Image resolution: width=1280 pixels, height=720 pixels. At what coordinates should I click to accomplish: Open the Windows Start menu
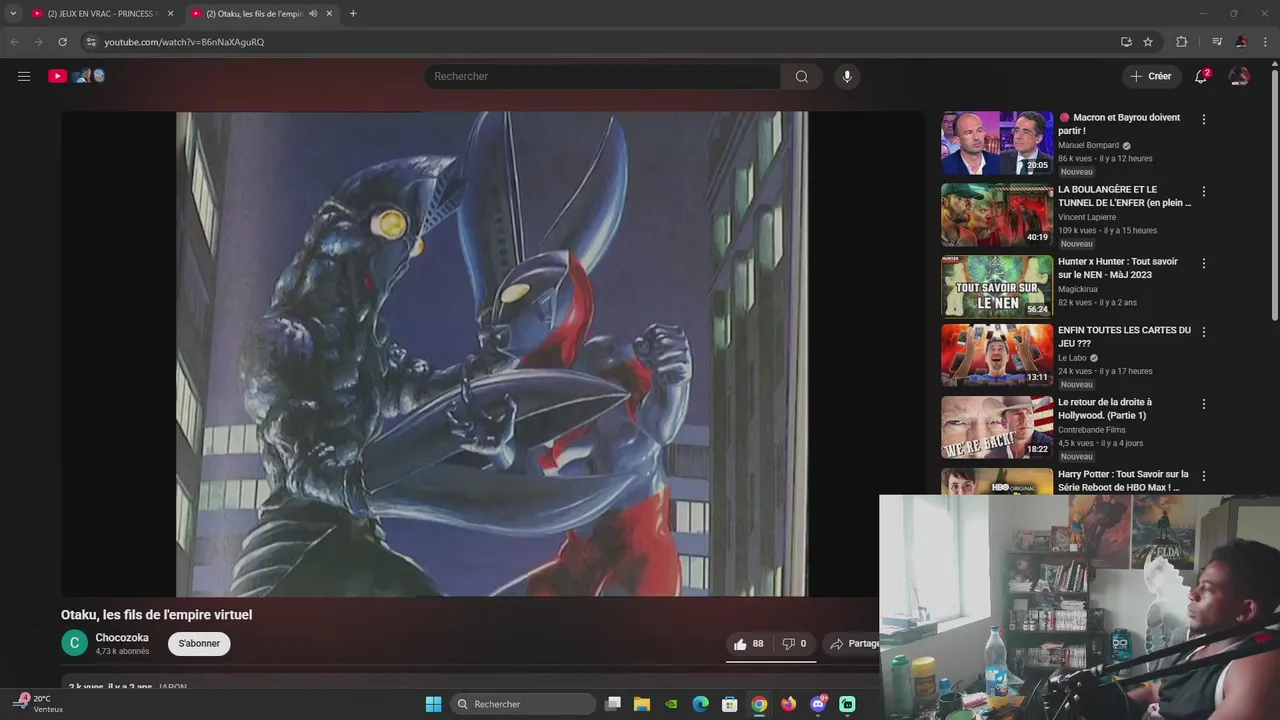click(x=433, y=704)
